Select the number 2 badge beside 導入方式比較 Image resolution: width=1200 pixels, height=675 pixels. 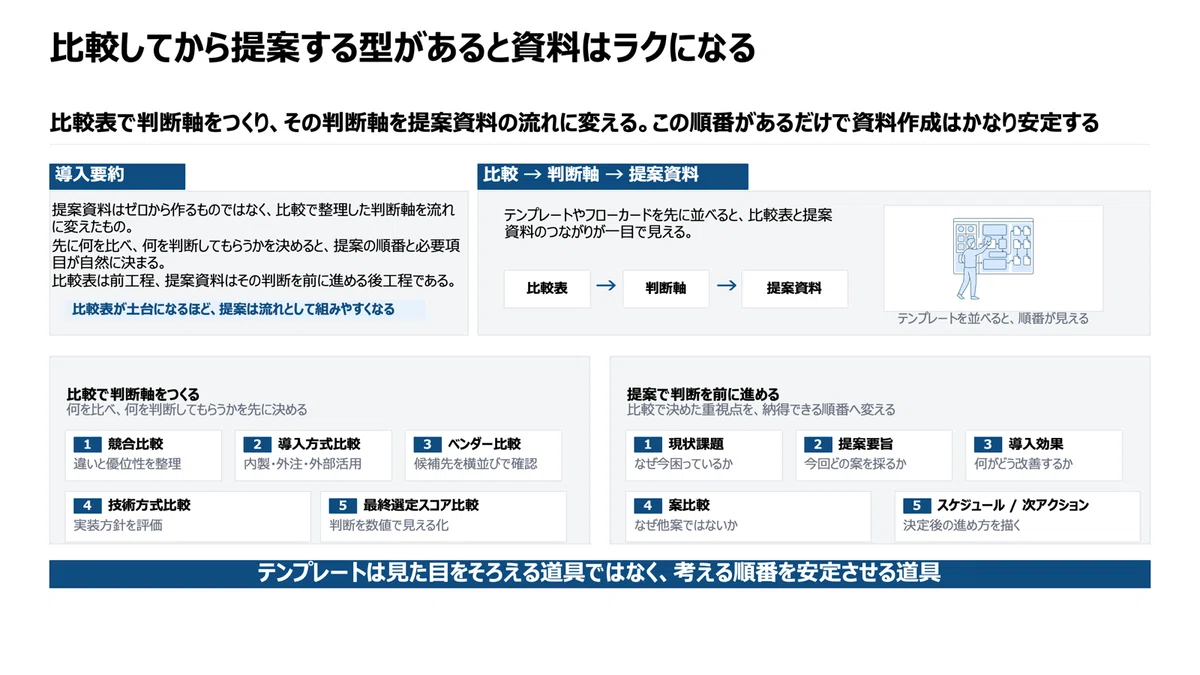[258, 444]
